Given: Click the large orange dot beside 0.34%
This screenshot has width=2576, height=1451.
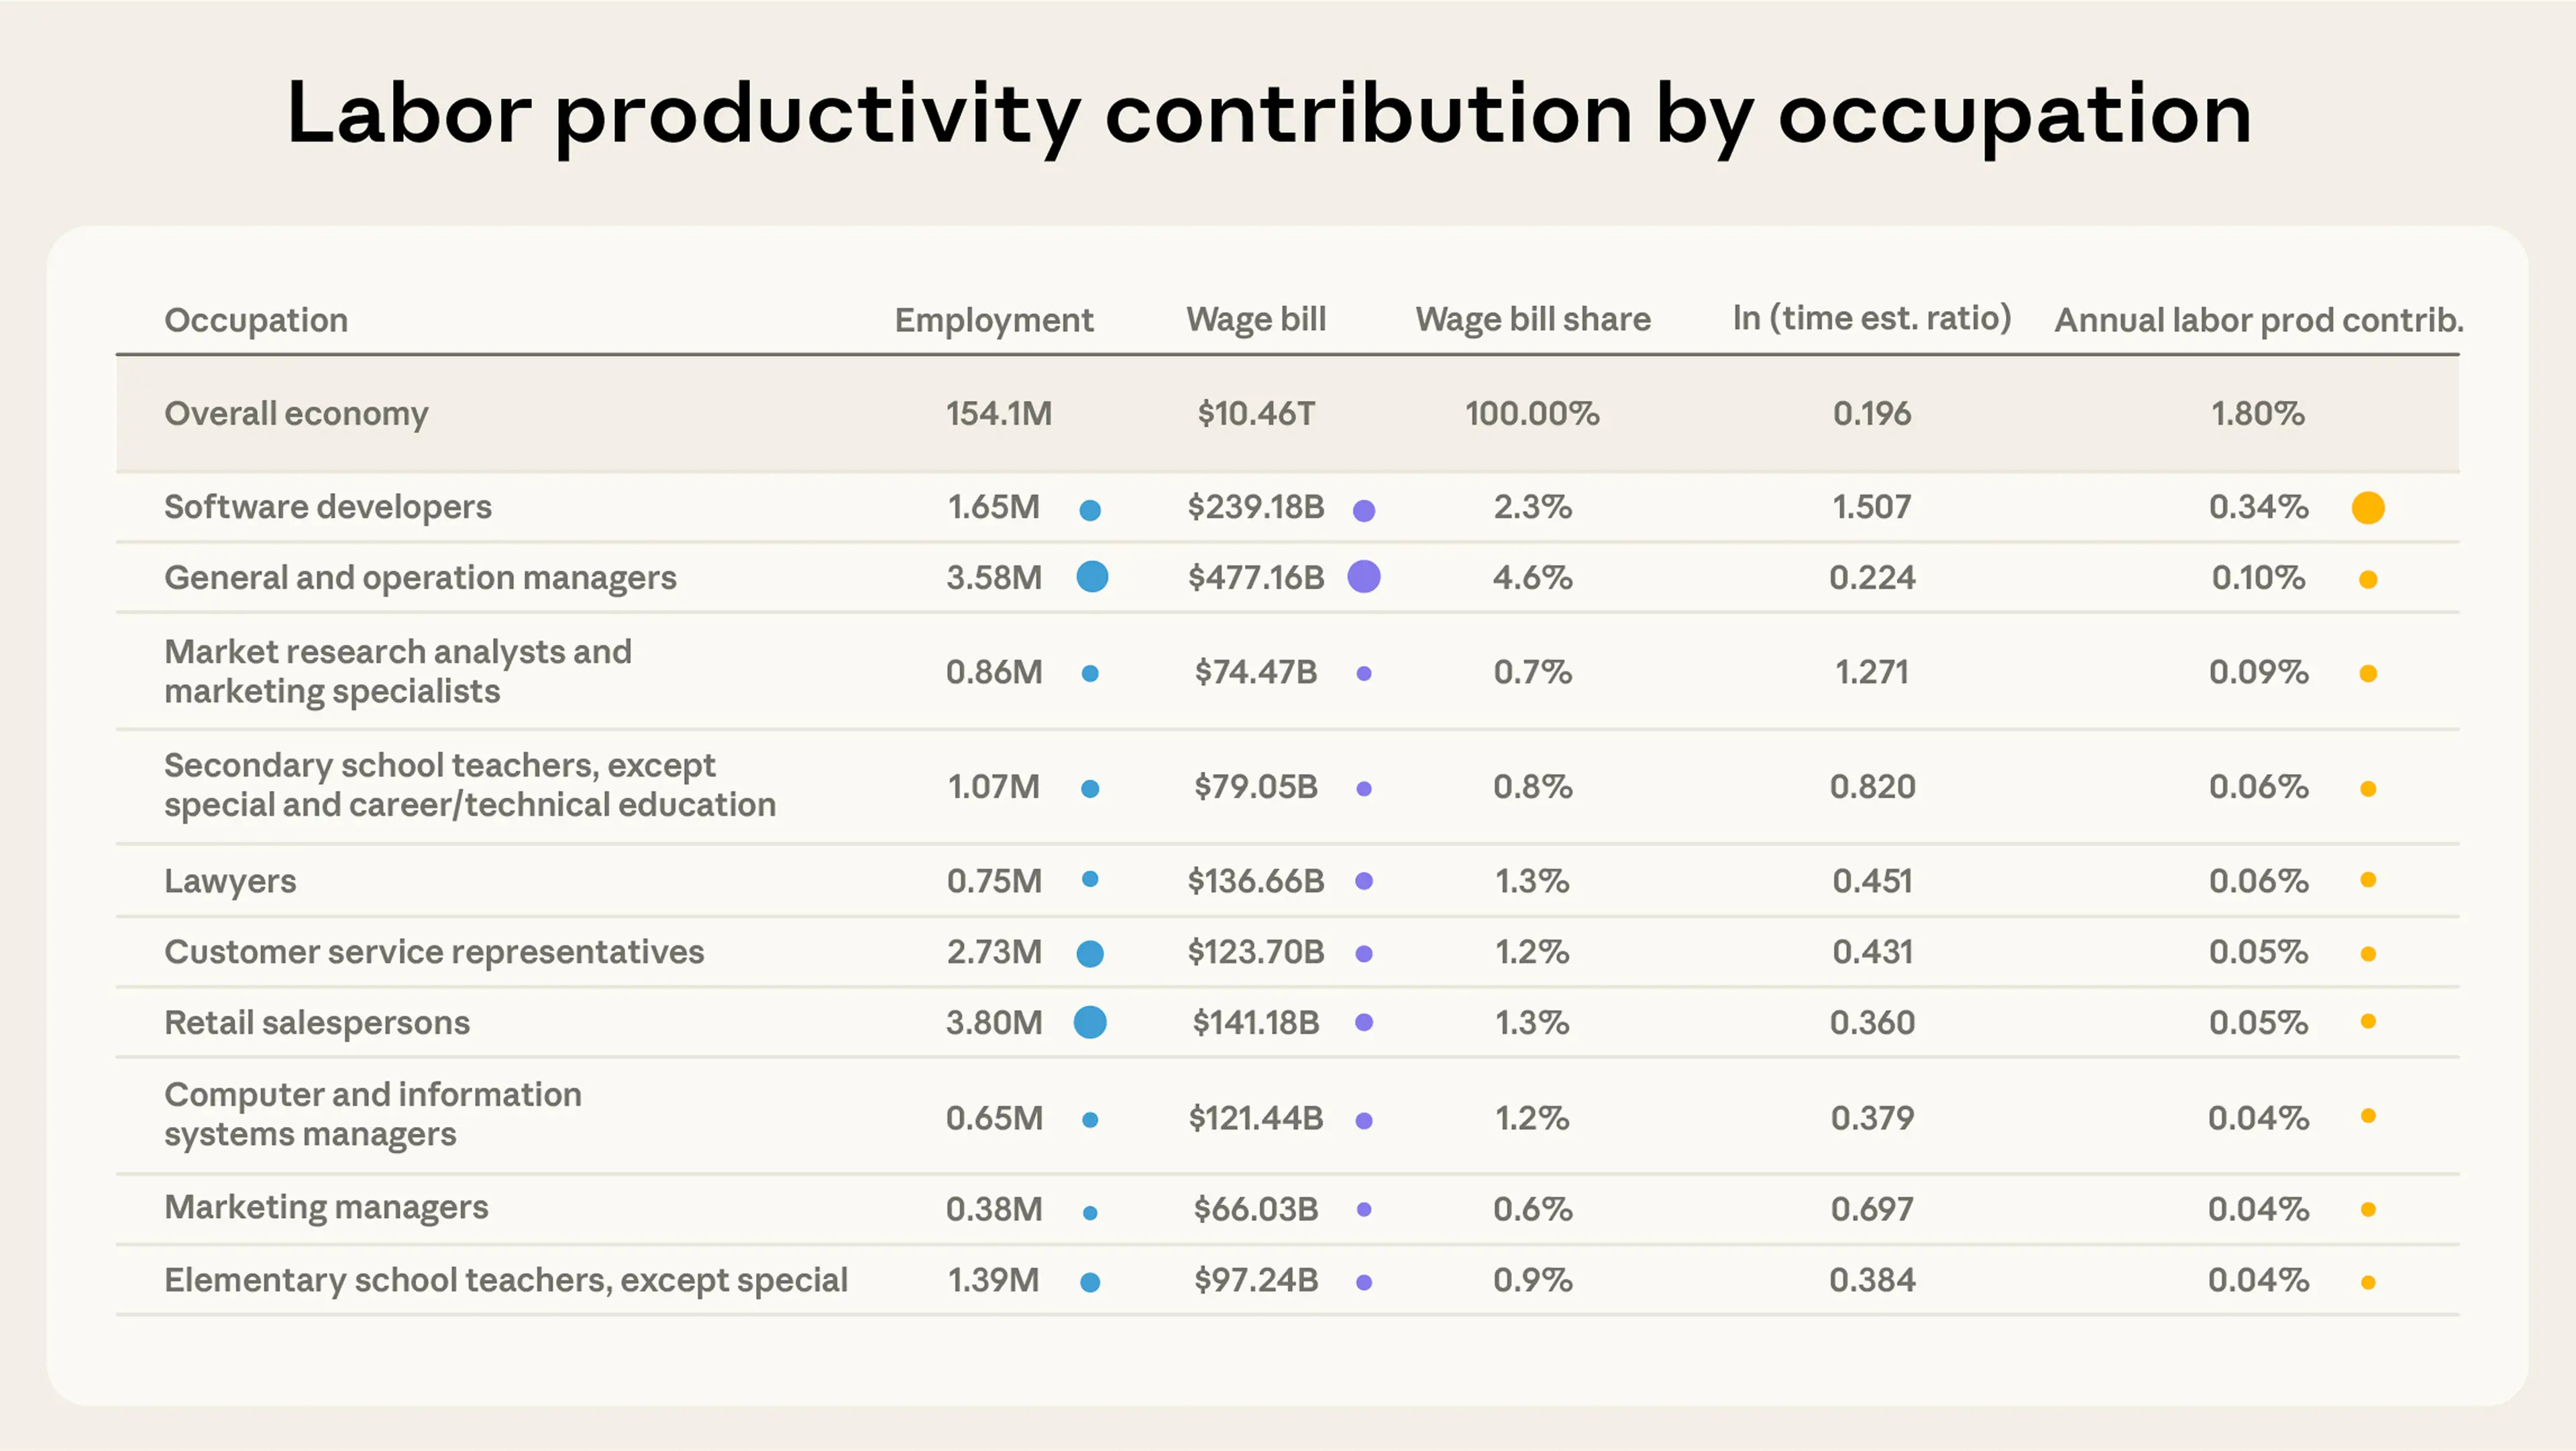Looking at the screenshot, I should pyautogui.click(x=2367, y=508).
